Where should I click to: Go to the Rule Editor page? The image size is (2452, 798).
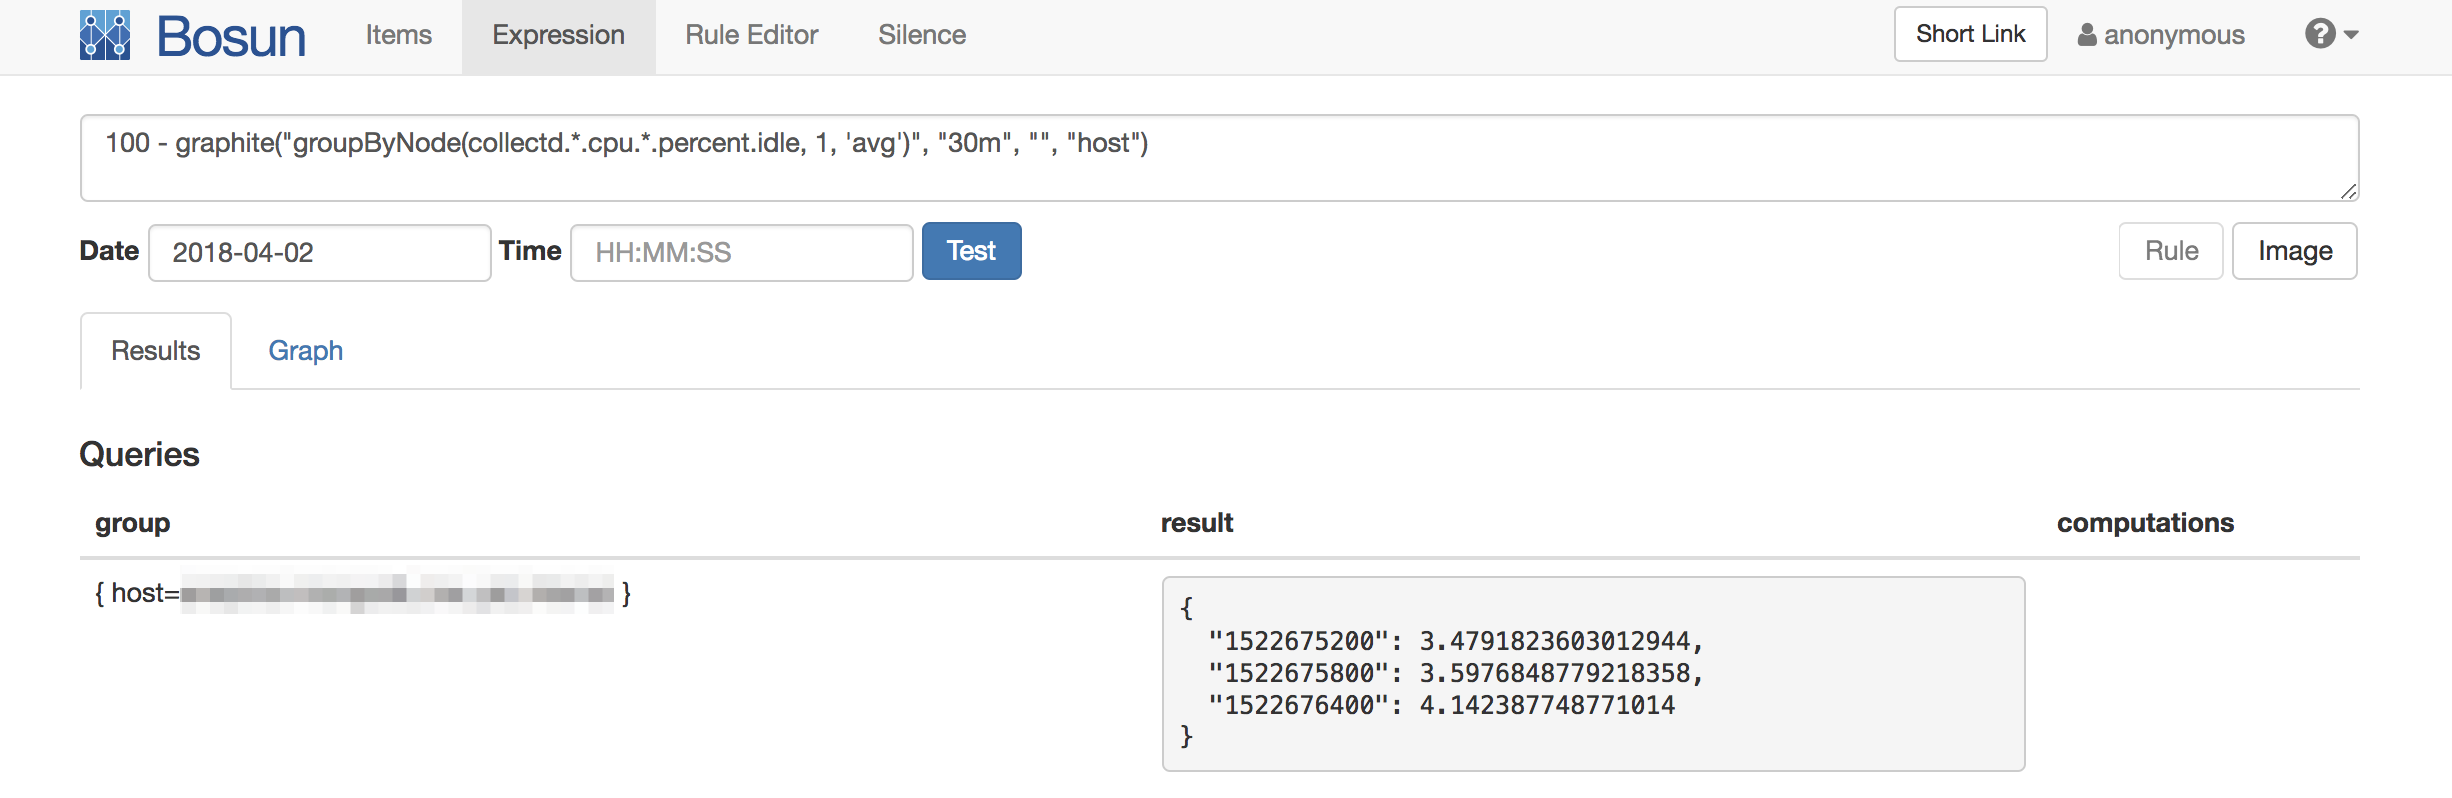[751, 35]
